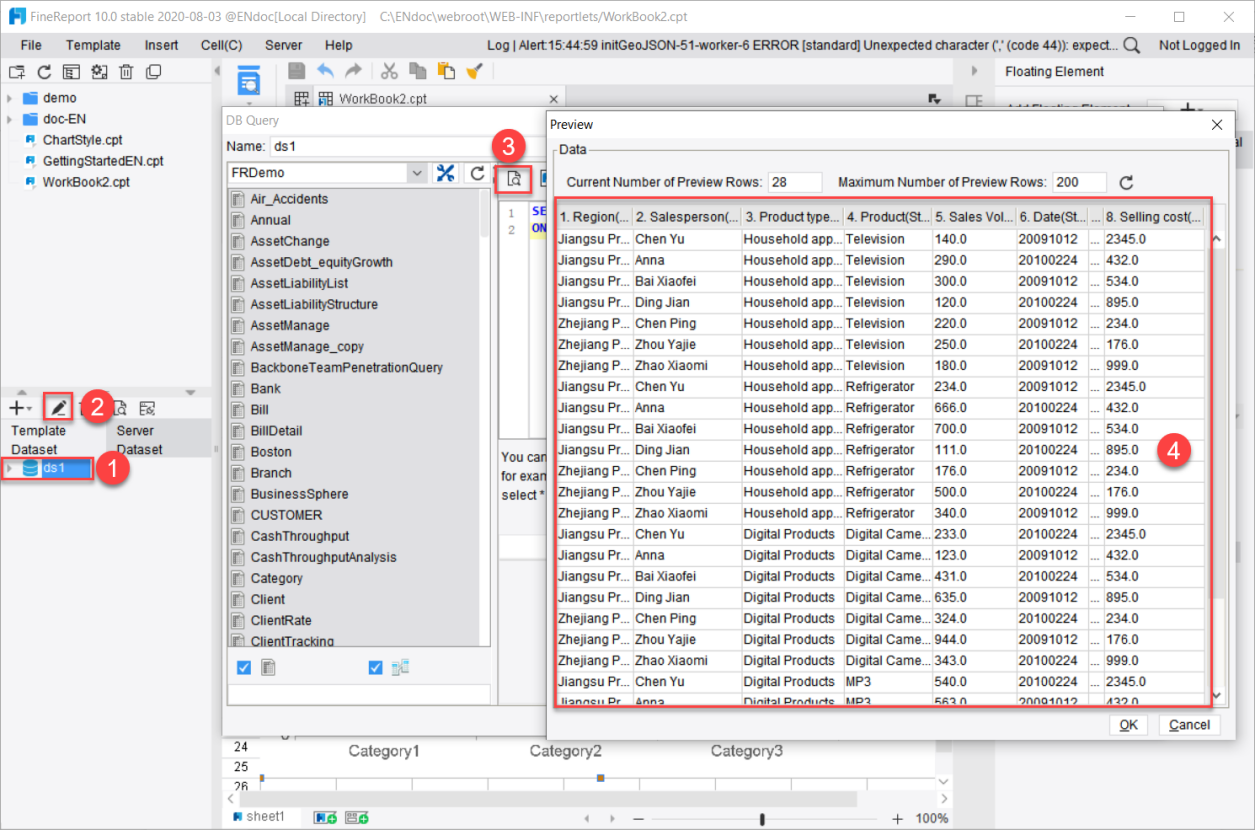Open the FRDemo connection dropdown
The image size is (1255, 830).
click(417, 173)
